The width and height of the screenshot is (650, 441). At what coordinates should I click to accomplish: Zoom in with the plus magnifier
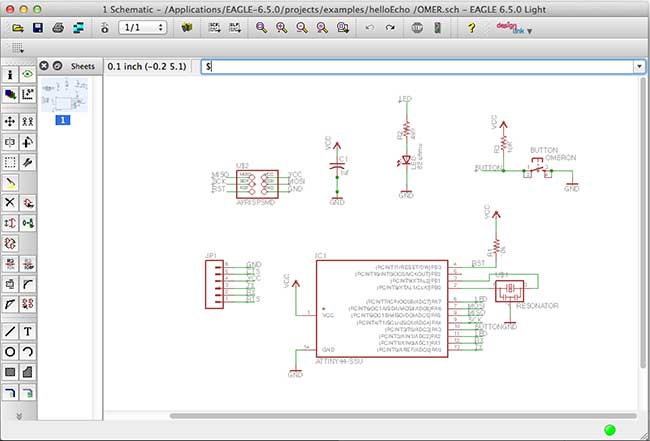pos(282,28)
